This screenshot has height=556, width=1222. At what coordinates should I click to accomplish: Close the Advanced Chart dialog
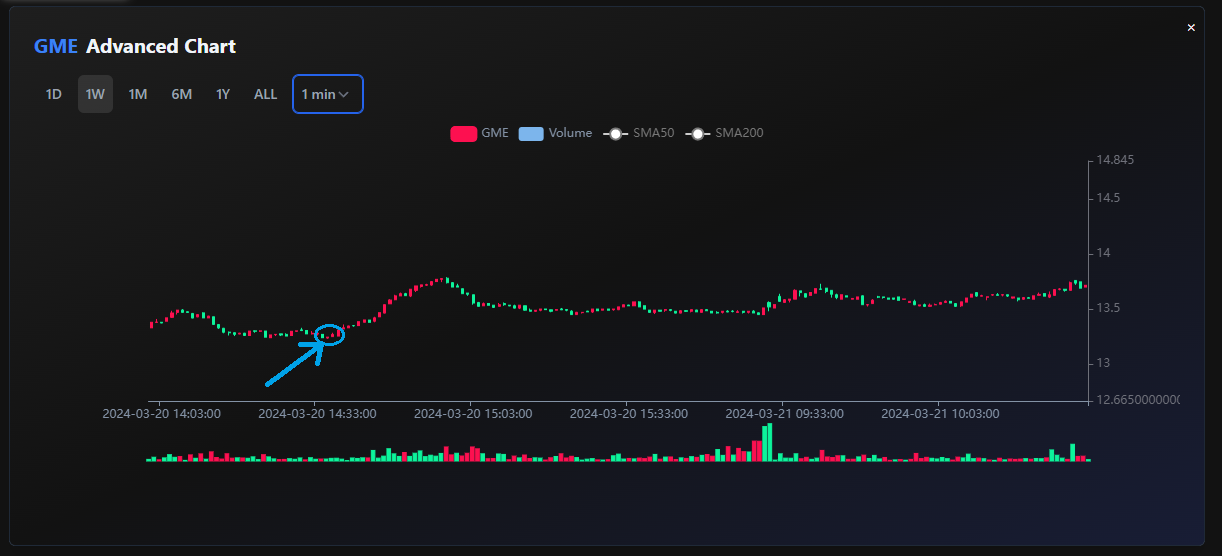[1191, 28]
